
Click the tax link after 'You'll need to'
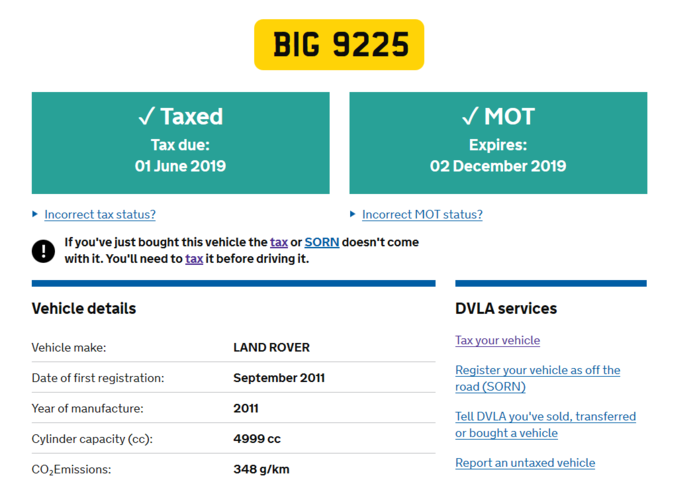click(x=194, y=259)
